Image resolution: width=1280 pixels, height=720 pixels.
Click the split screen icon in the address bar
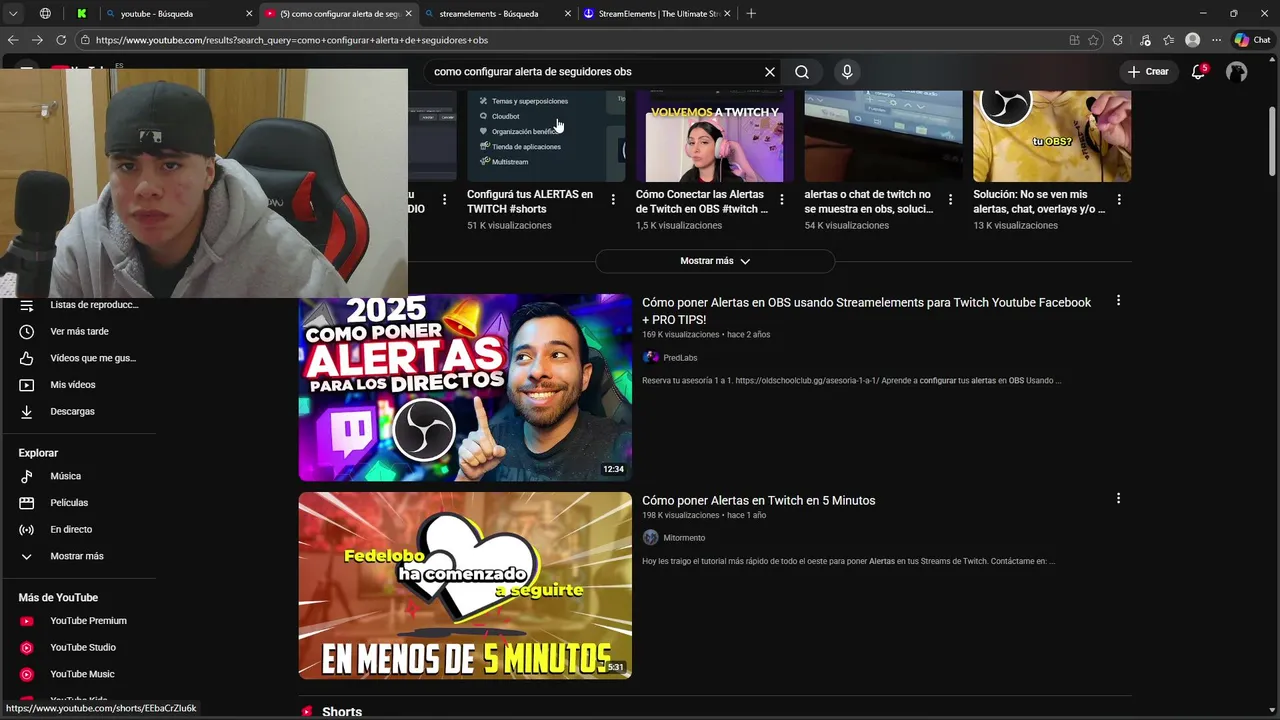pyautogui.click(x=1074, y=40)
